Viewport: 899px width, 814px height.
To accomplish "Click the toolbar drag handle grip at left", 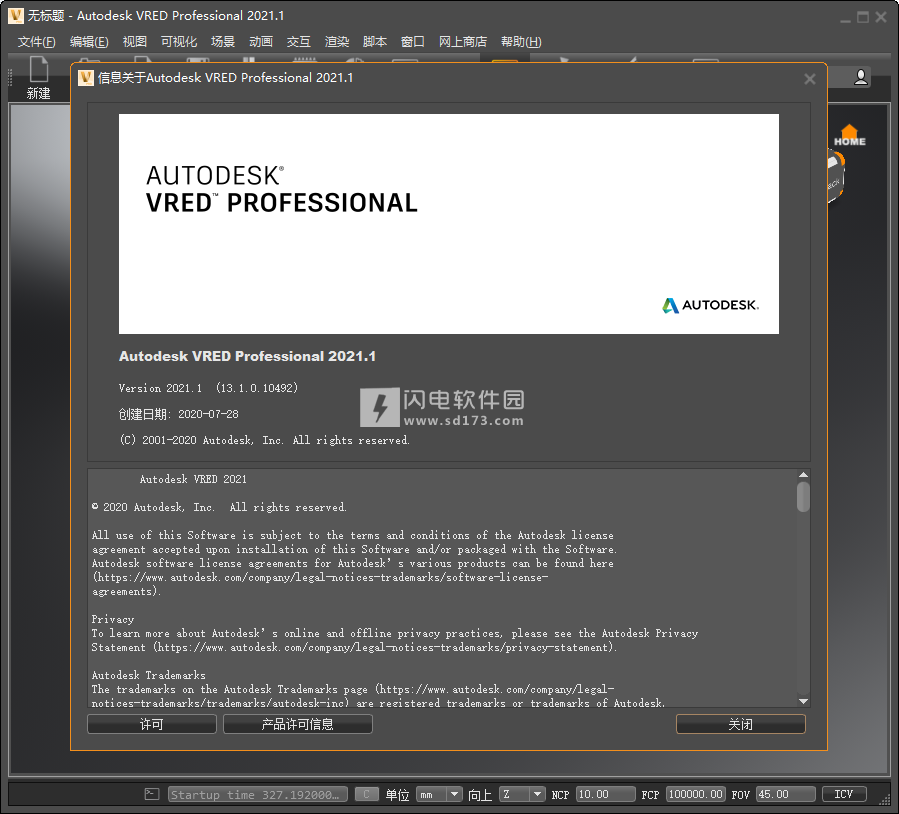I will pos(10,77).
